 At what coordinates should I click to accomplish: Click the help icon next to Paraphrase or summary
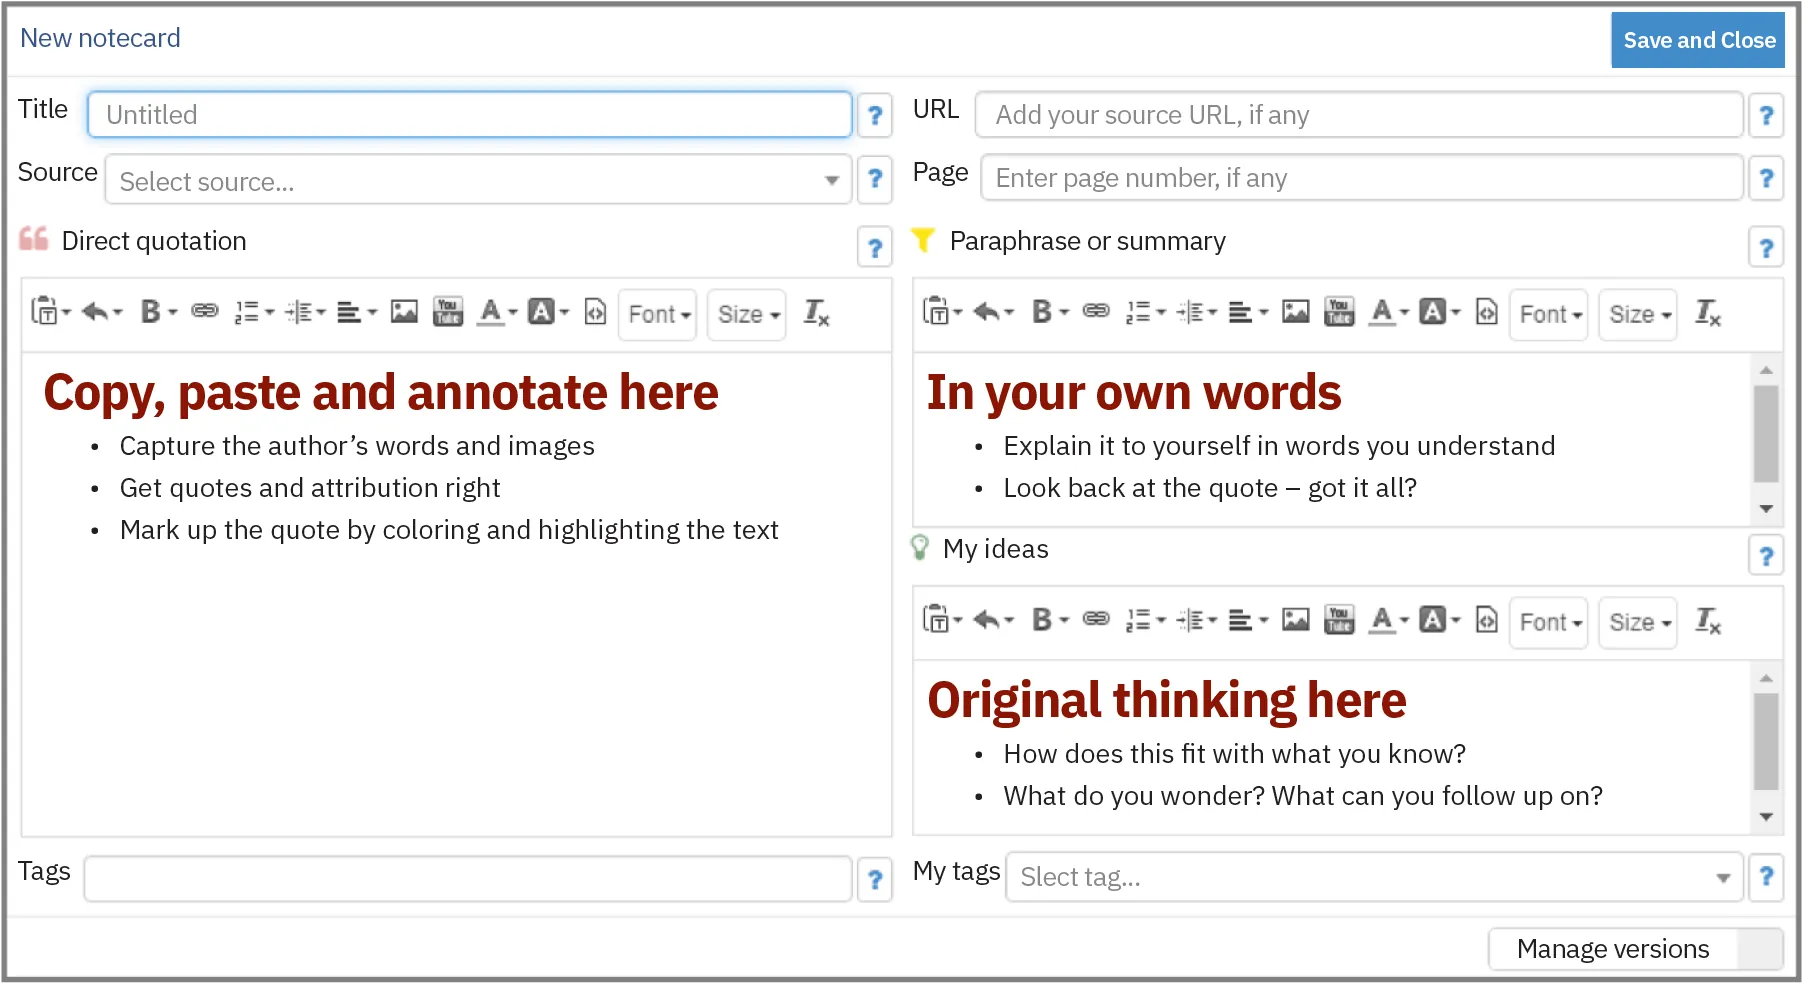(1766, 247)
